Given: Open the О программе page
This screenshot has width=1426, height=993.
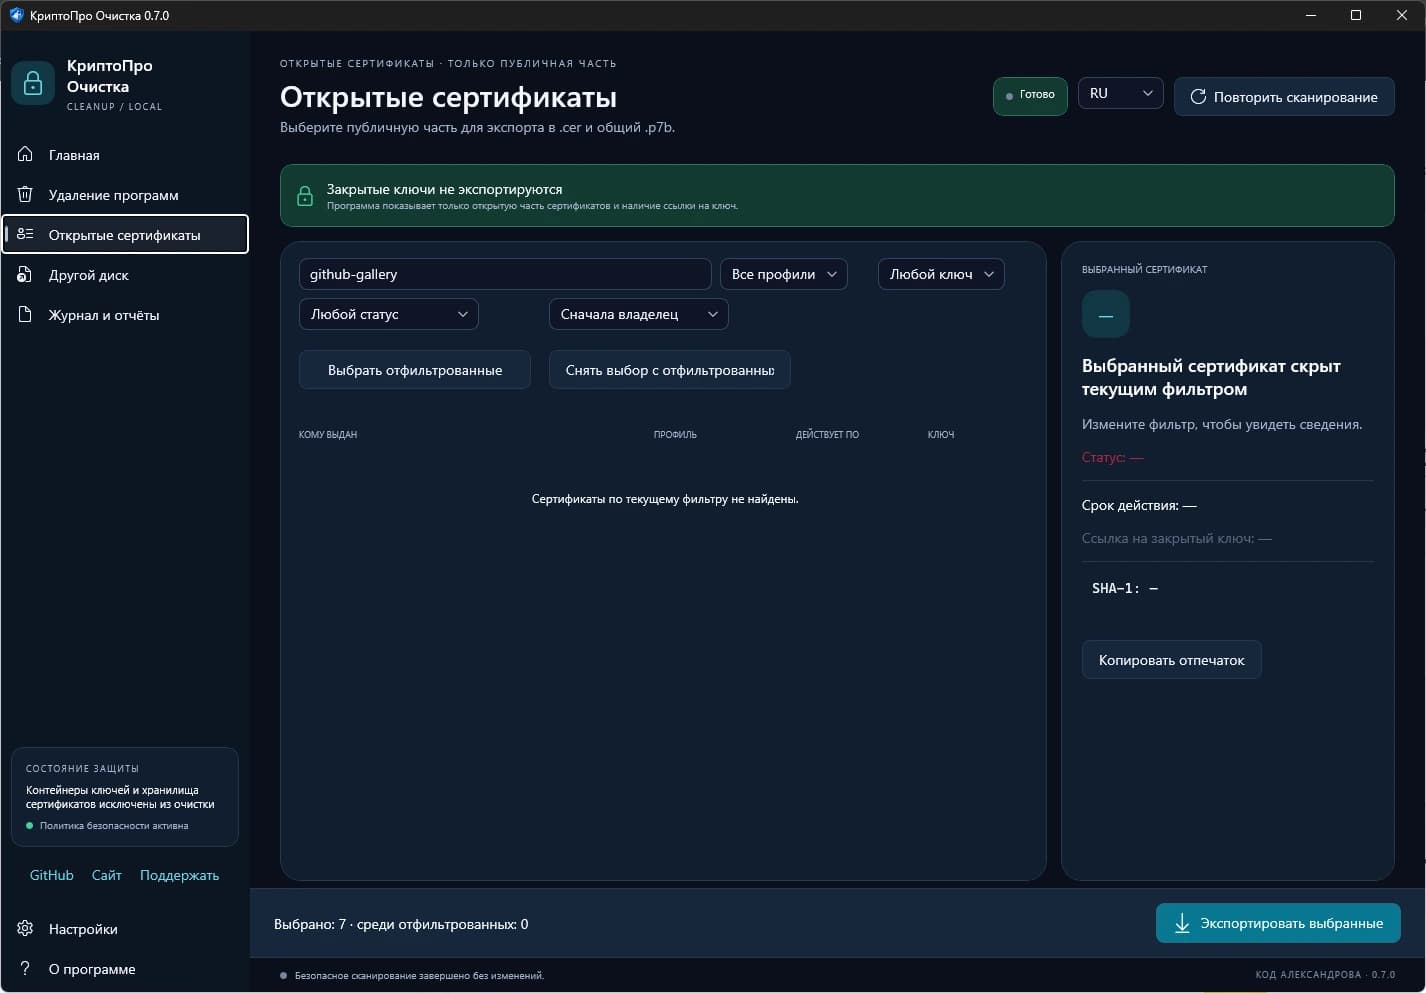Looking at the screenshot, I should tap(125, 969).
